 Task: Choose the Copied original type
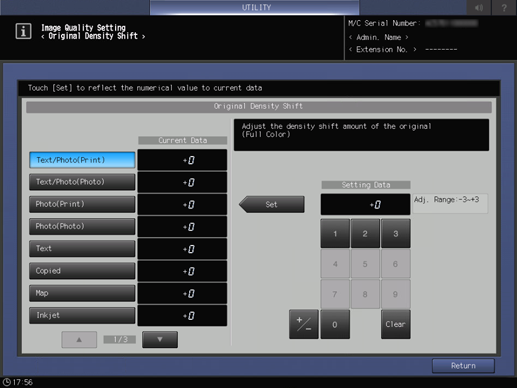82,271
